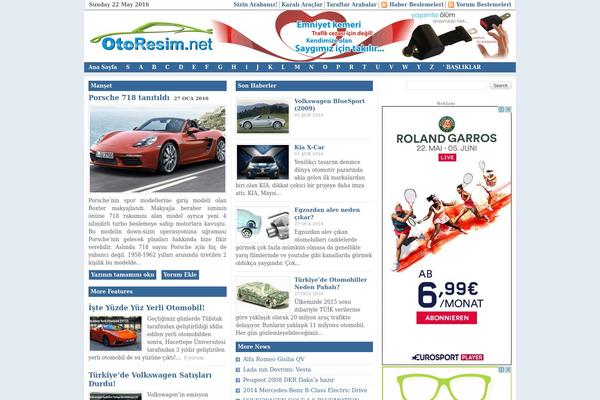
Task: Select letter S in the alphabet navigation
Action: coord(128,67)
